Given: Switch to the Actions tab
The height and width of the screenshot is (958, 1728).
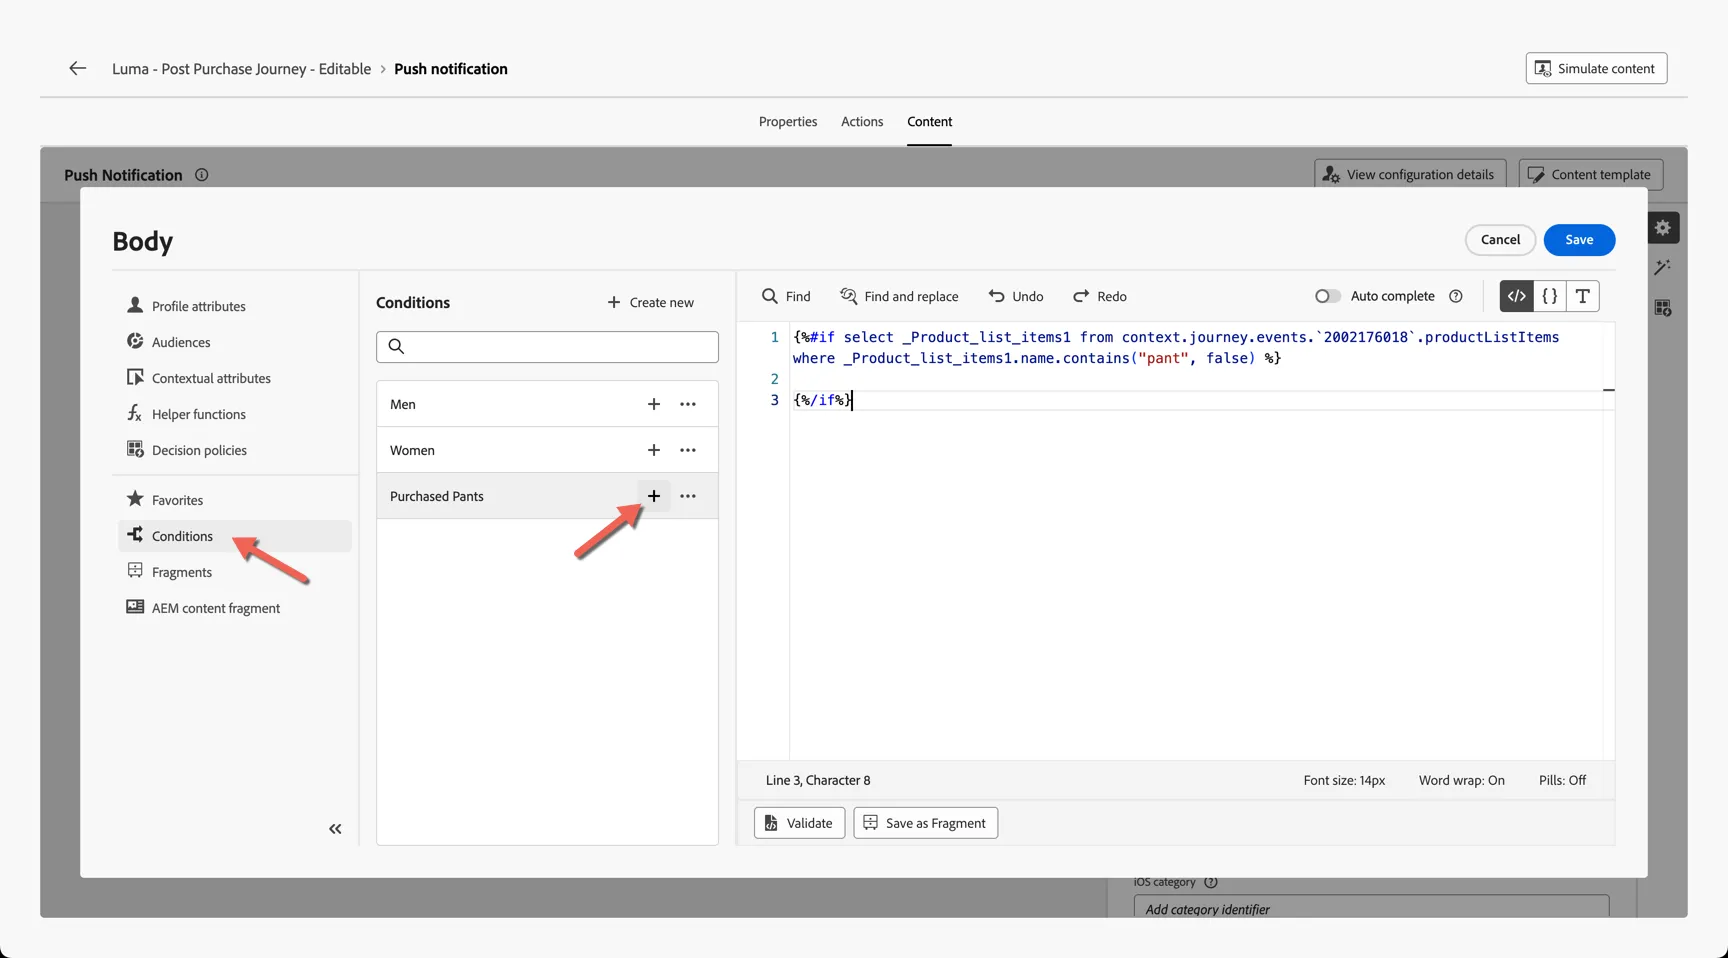Looking at the screenshot, I should pyautogui.click(x=862, y=122).
